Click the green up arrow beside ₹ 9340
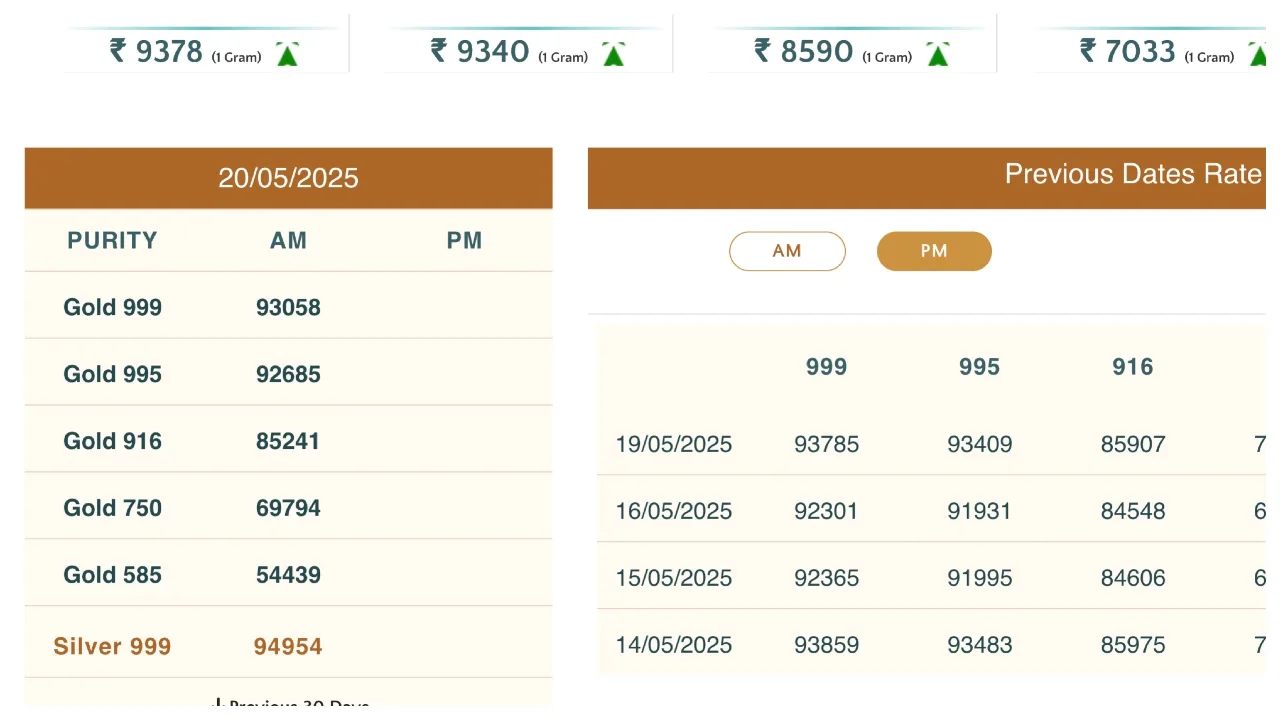The image size is (1280, 720). [x=614, y=55]
